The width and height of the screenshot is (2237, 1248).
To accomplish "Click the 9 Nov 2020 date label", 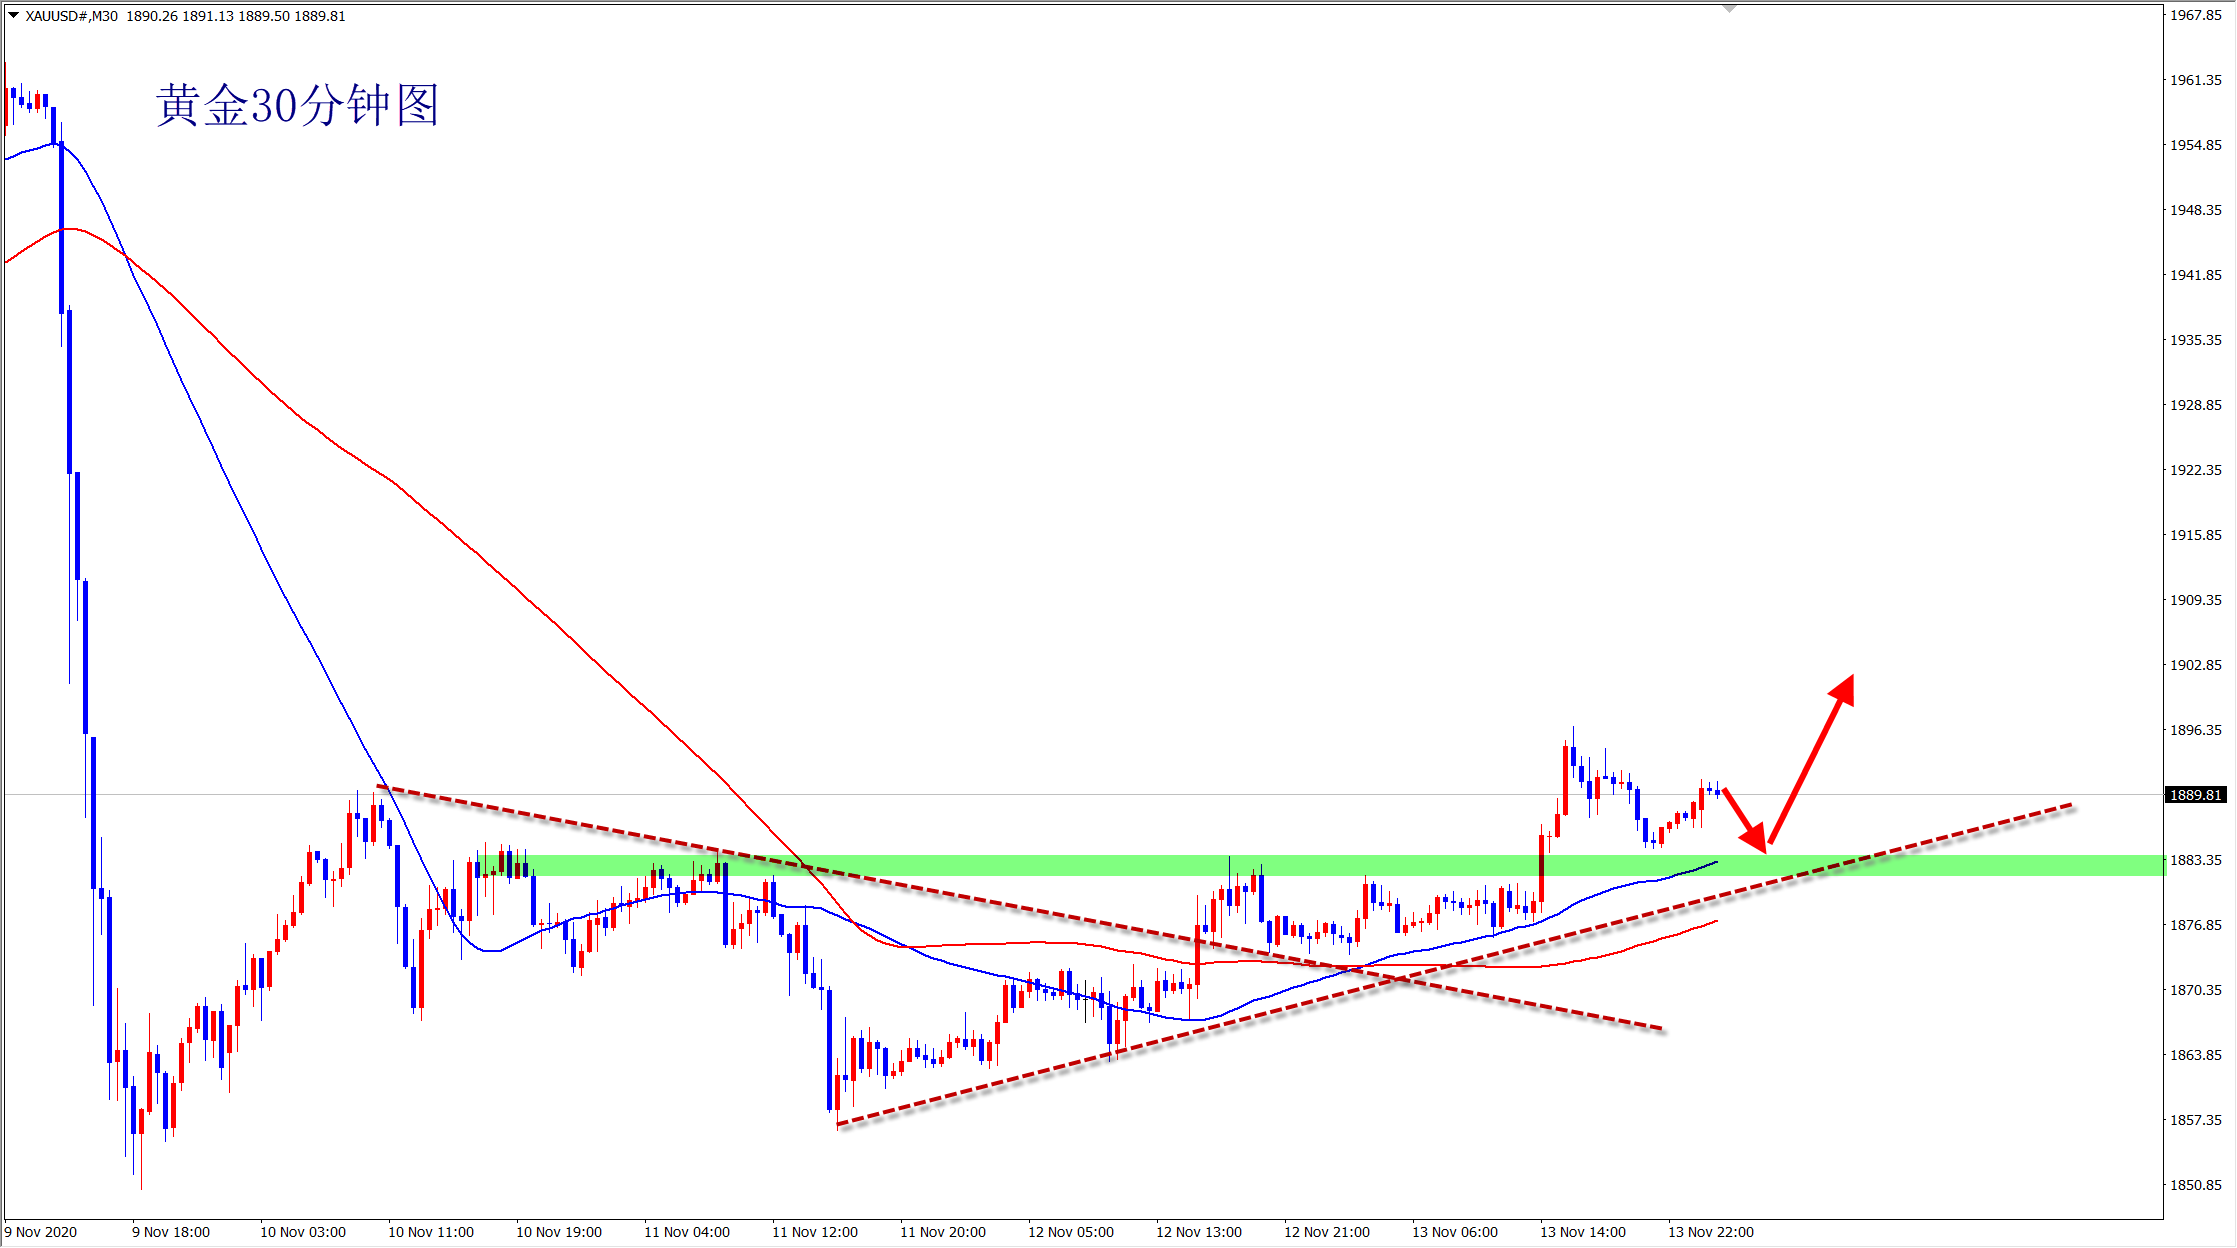I will [x=41, y=1232].
